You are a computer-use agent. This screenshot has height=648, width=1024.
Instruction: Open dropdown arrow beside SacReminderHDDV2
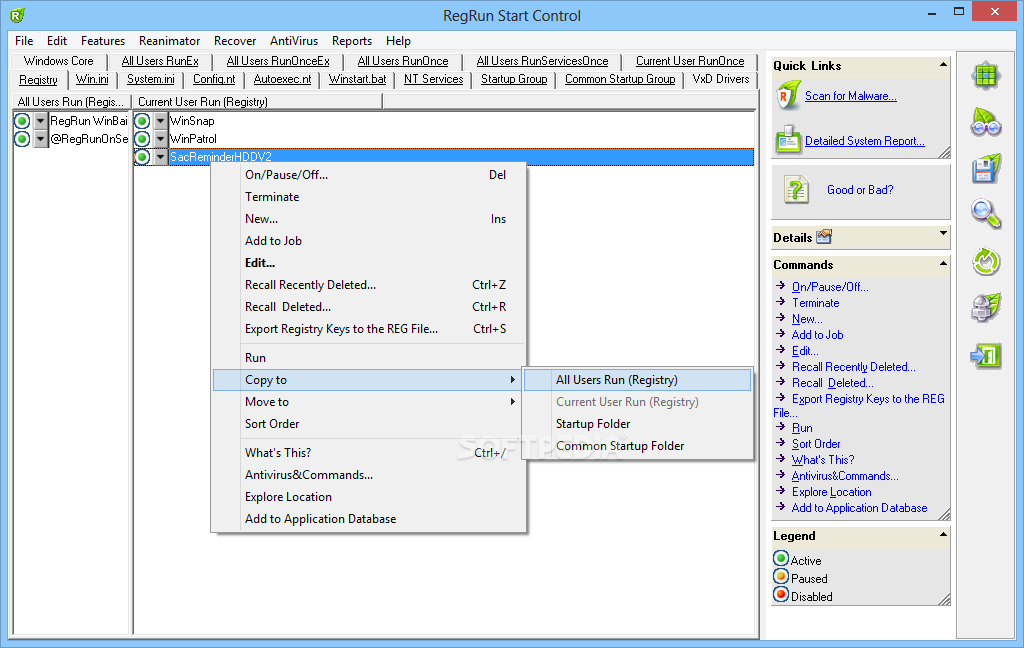[x=160, y=157]
